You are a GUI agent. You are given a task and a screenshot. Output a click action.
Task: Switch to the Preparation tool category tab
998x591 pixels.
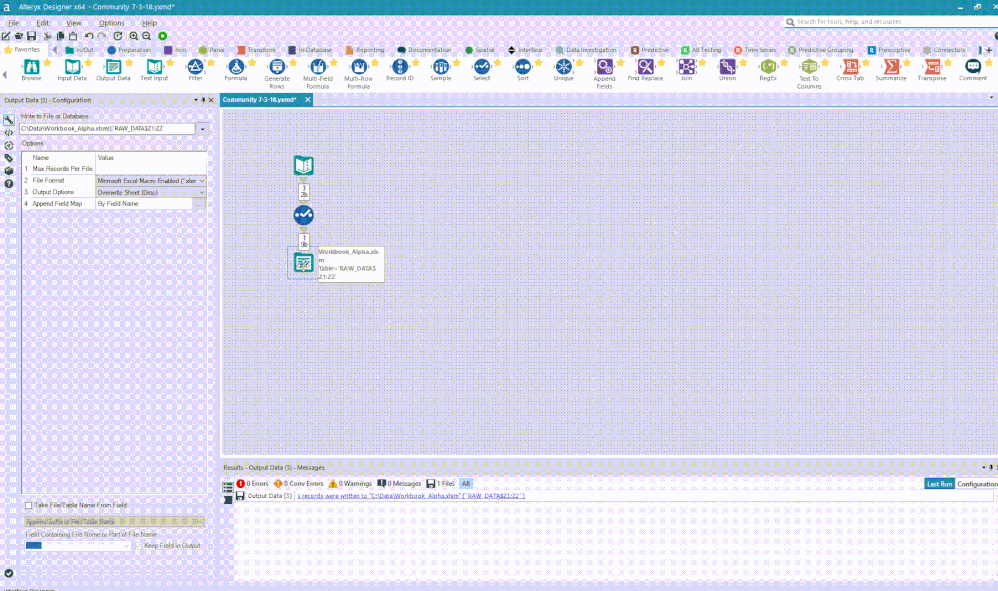(x=129, y=50)
